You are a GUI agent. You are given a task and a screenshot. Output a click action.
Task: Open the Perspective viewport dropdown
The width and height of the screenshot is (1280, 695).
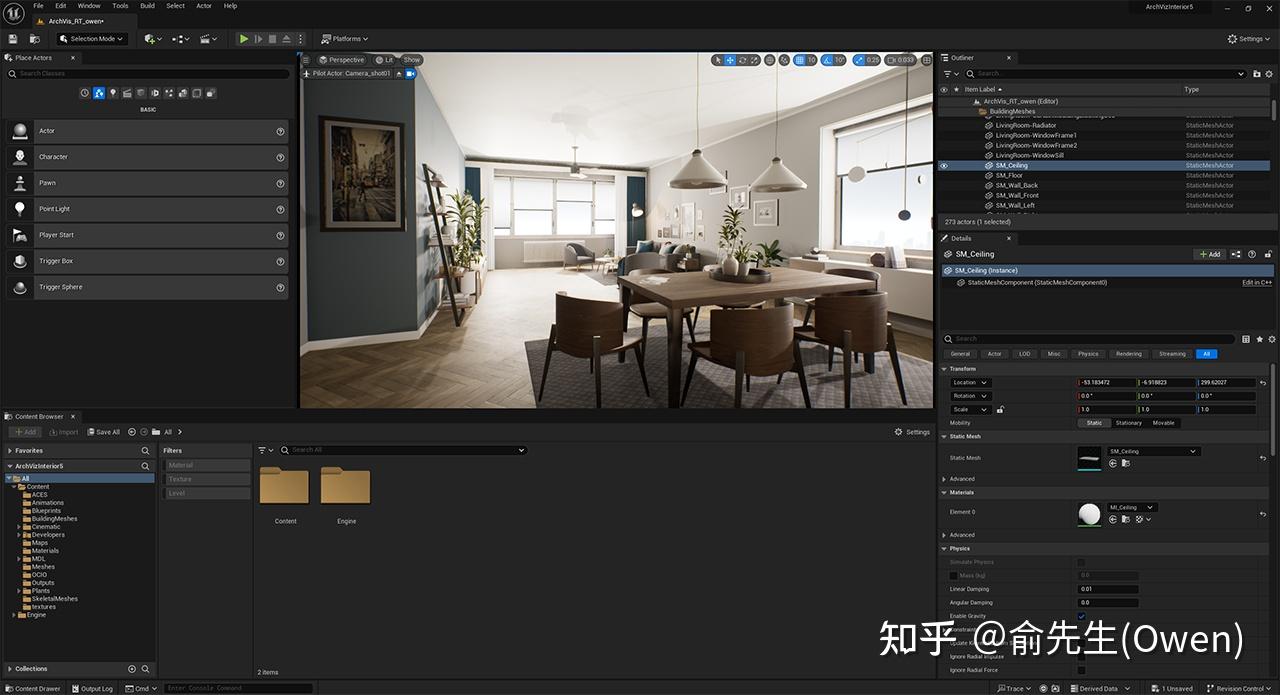pyautogui.click(x=341, y=60)
